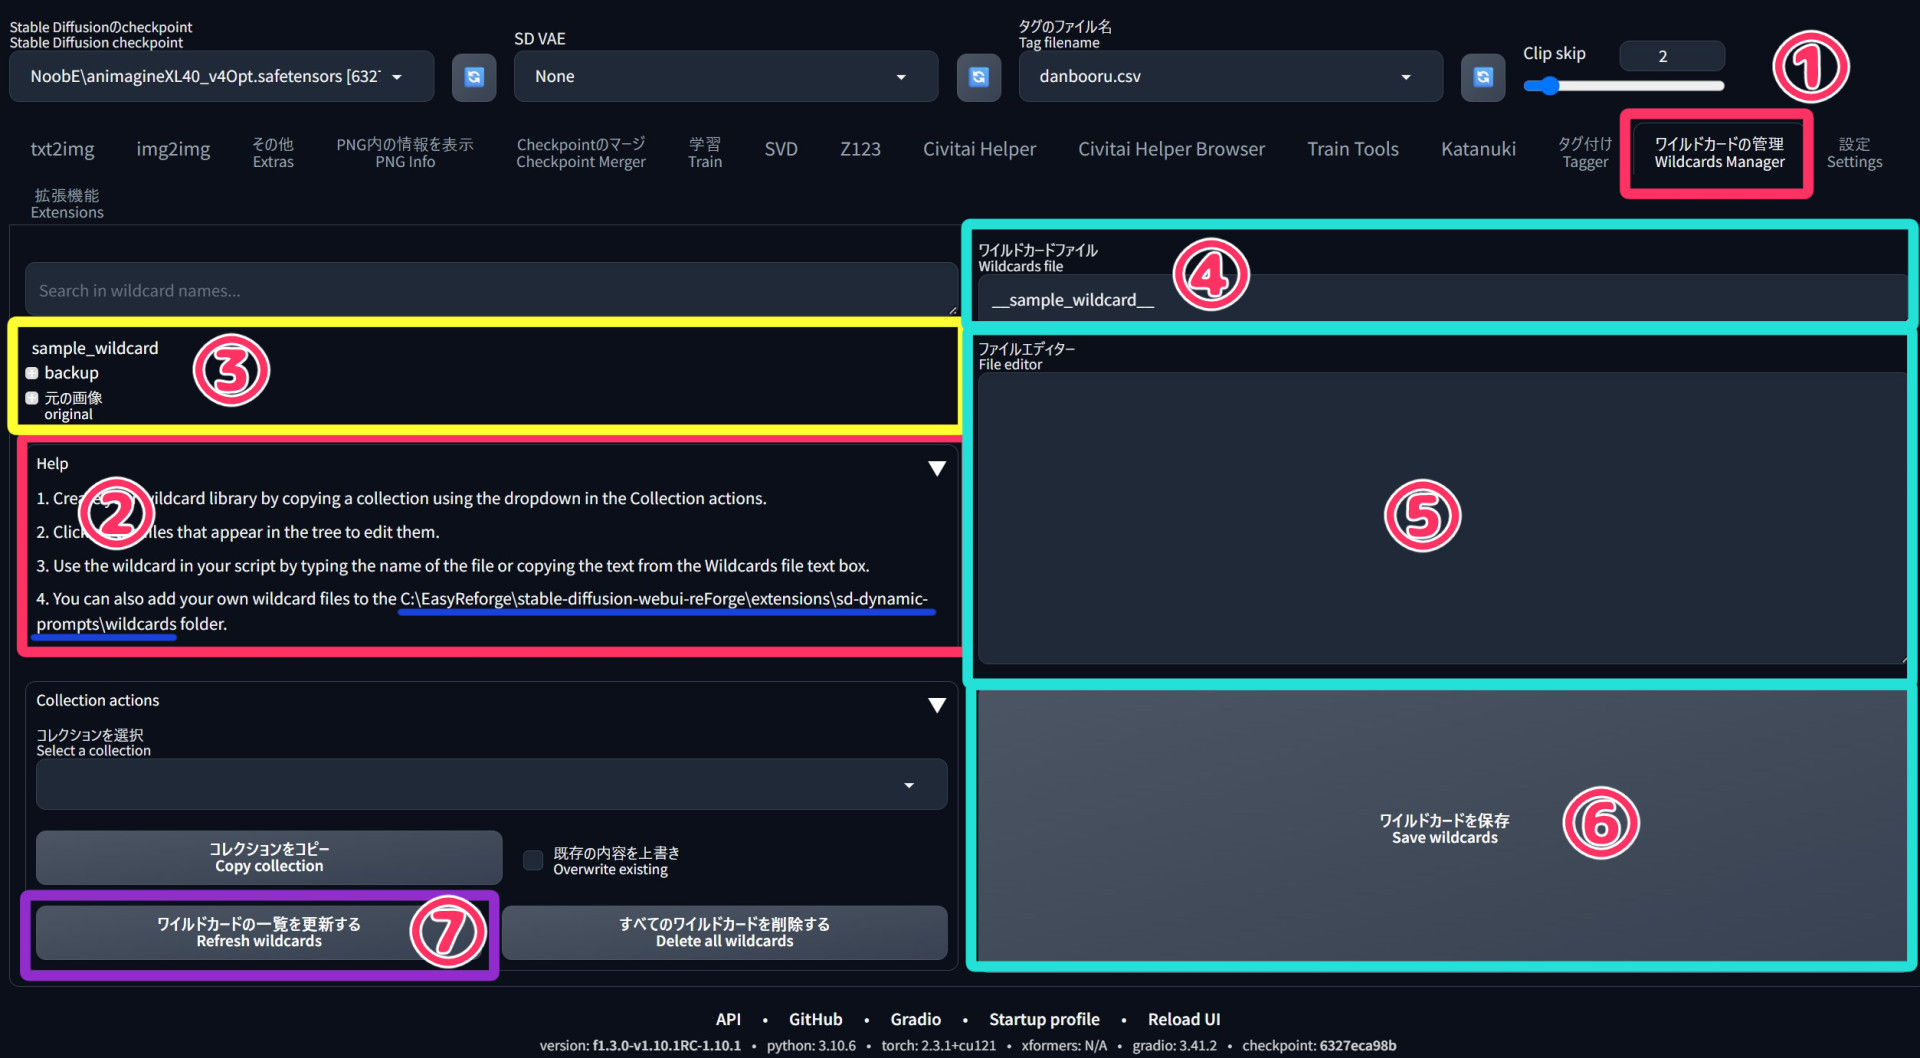
Task: Open the SD VAE dropdown
Action: click(726, 77)
